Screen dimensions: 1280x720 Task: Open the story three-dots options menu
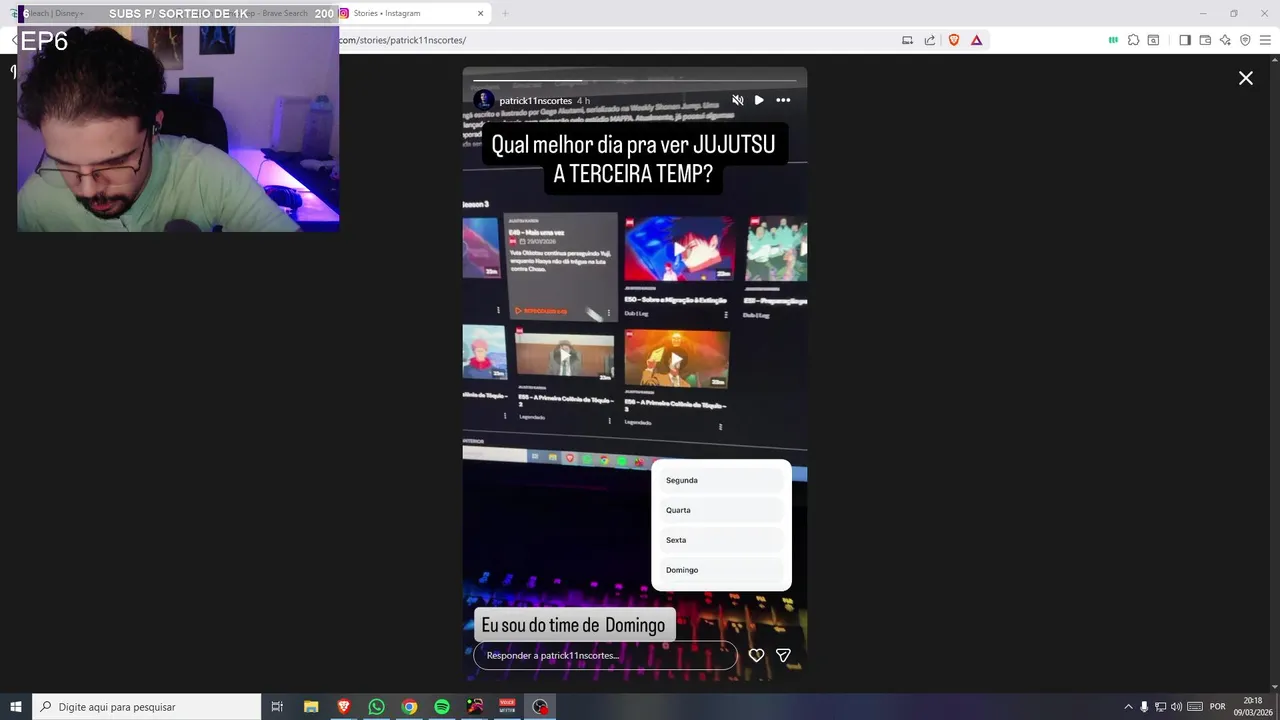(783, 100)
